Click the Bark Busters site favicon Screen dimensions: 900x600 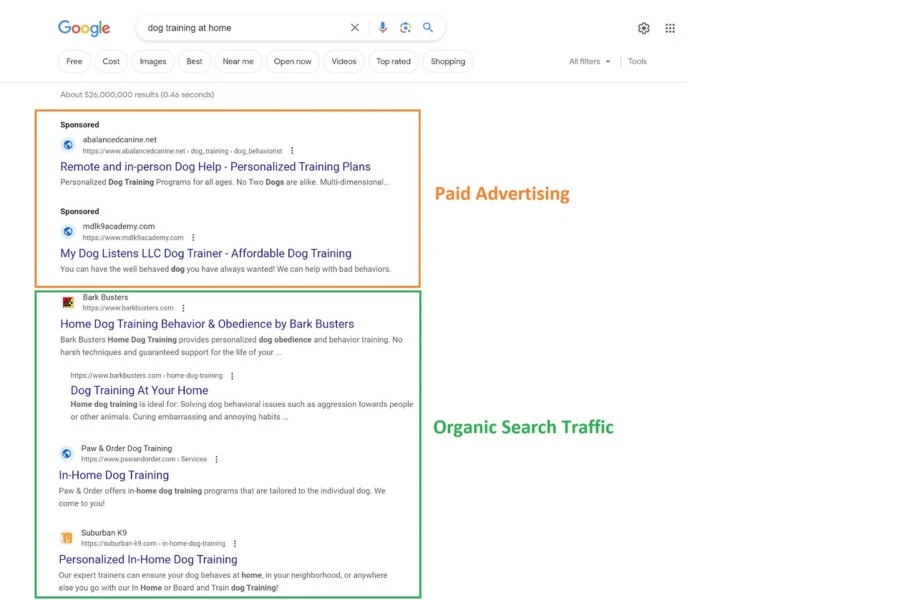(x=67, y=301)
